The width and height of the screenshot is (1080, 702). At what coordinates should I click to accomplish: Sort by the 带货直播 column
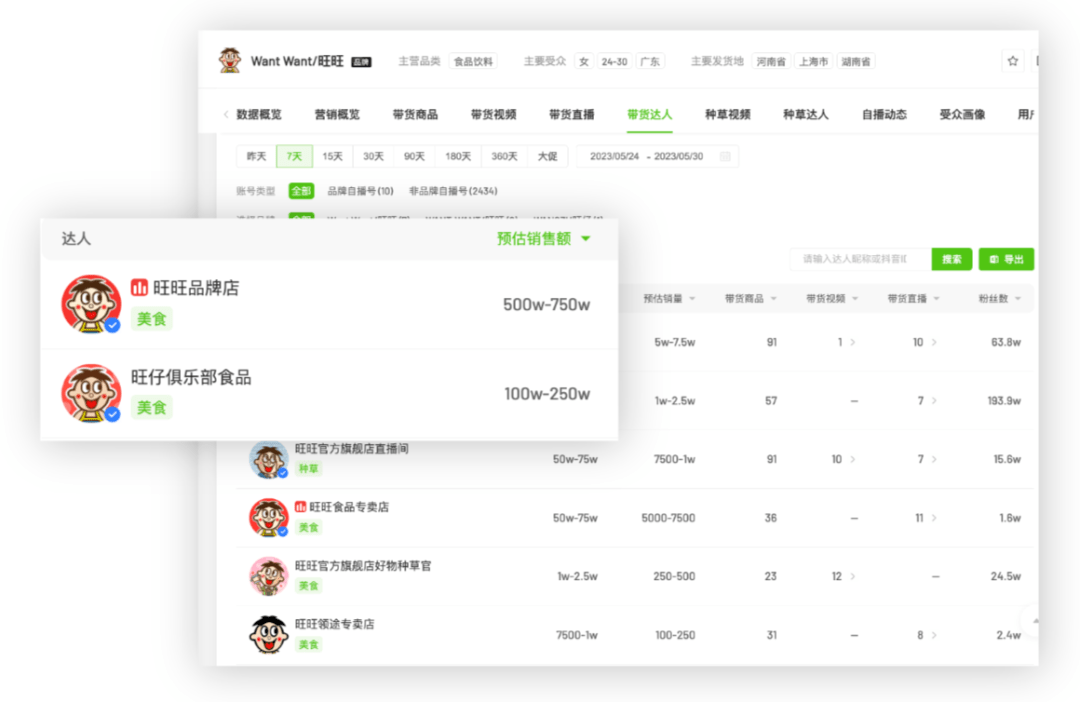coord(913,298)
